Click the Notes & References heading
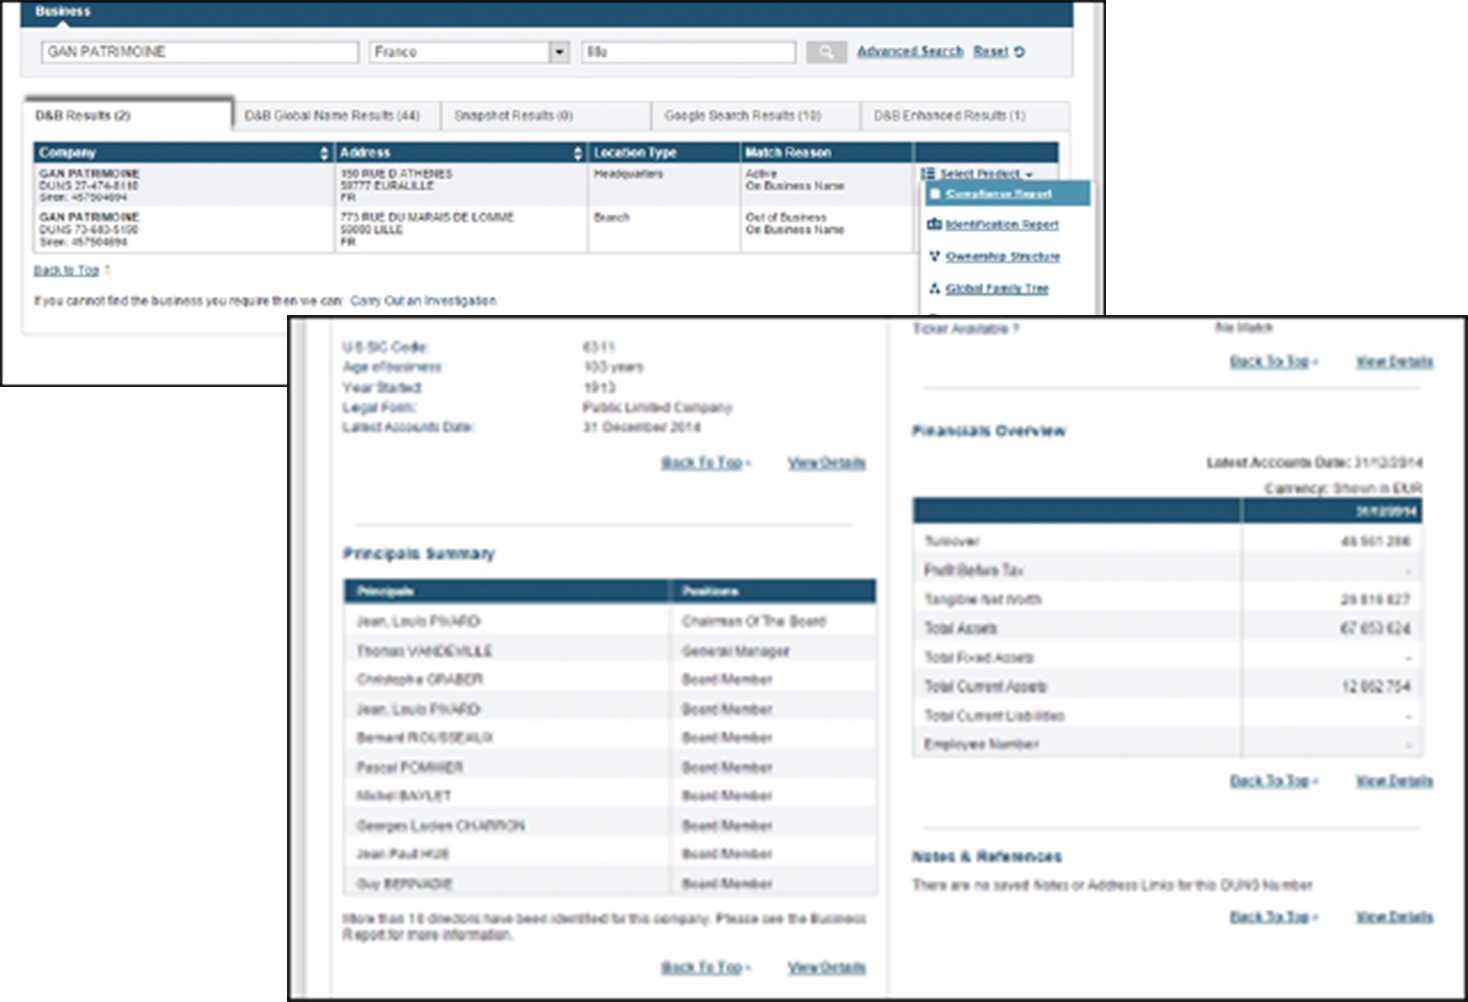The image size is (1468, 1002). [x=987, y=857]
